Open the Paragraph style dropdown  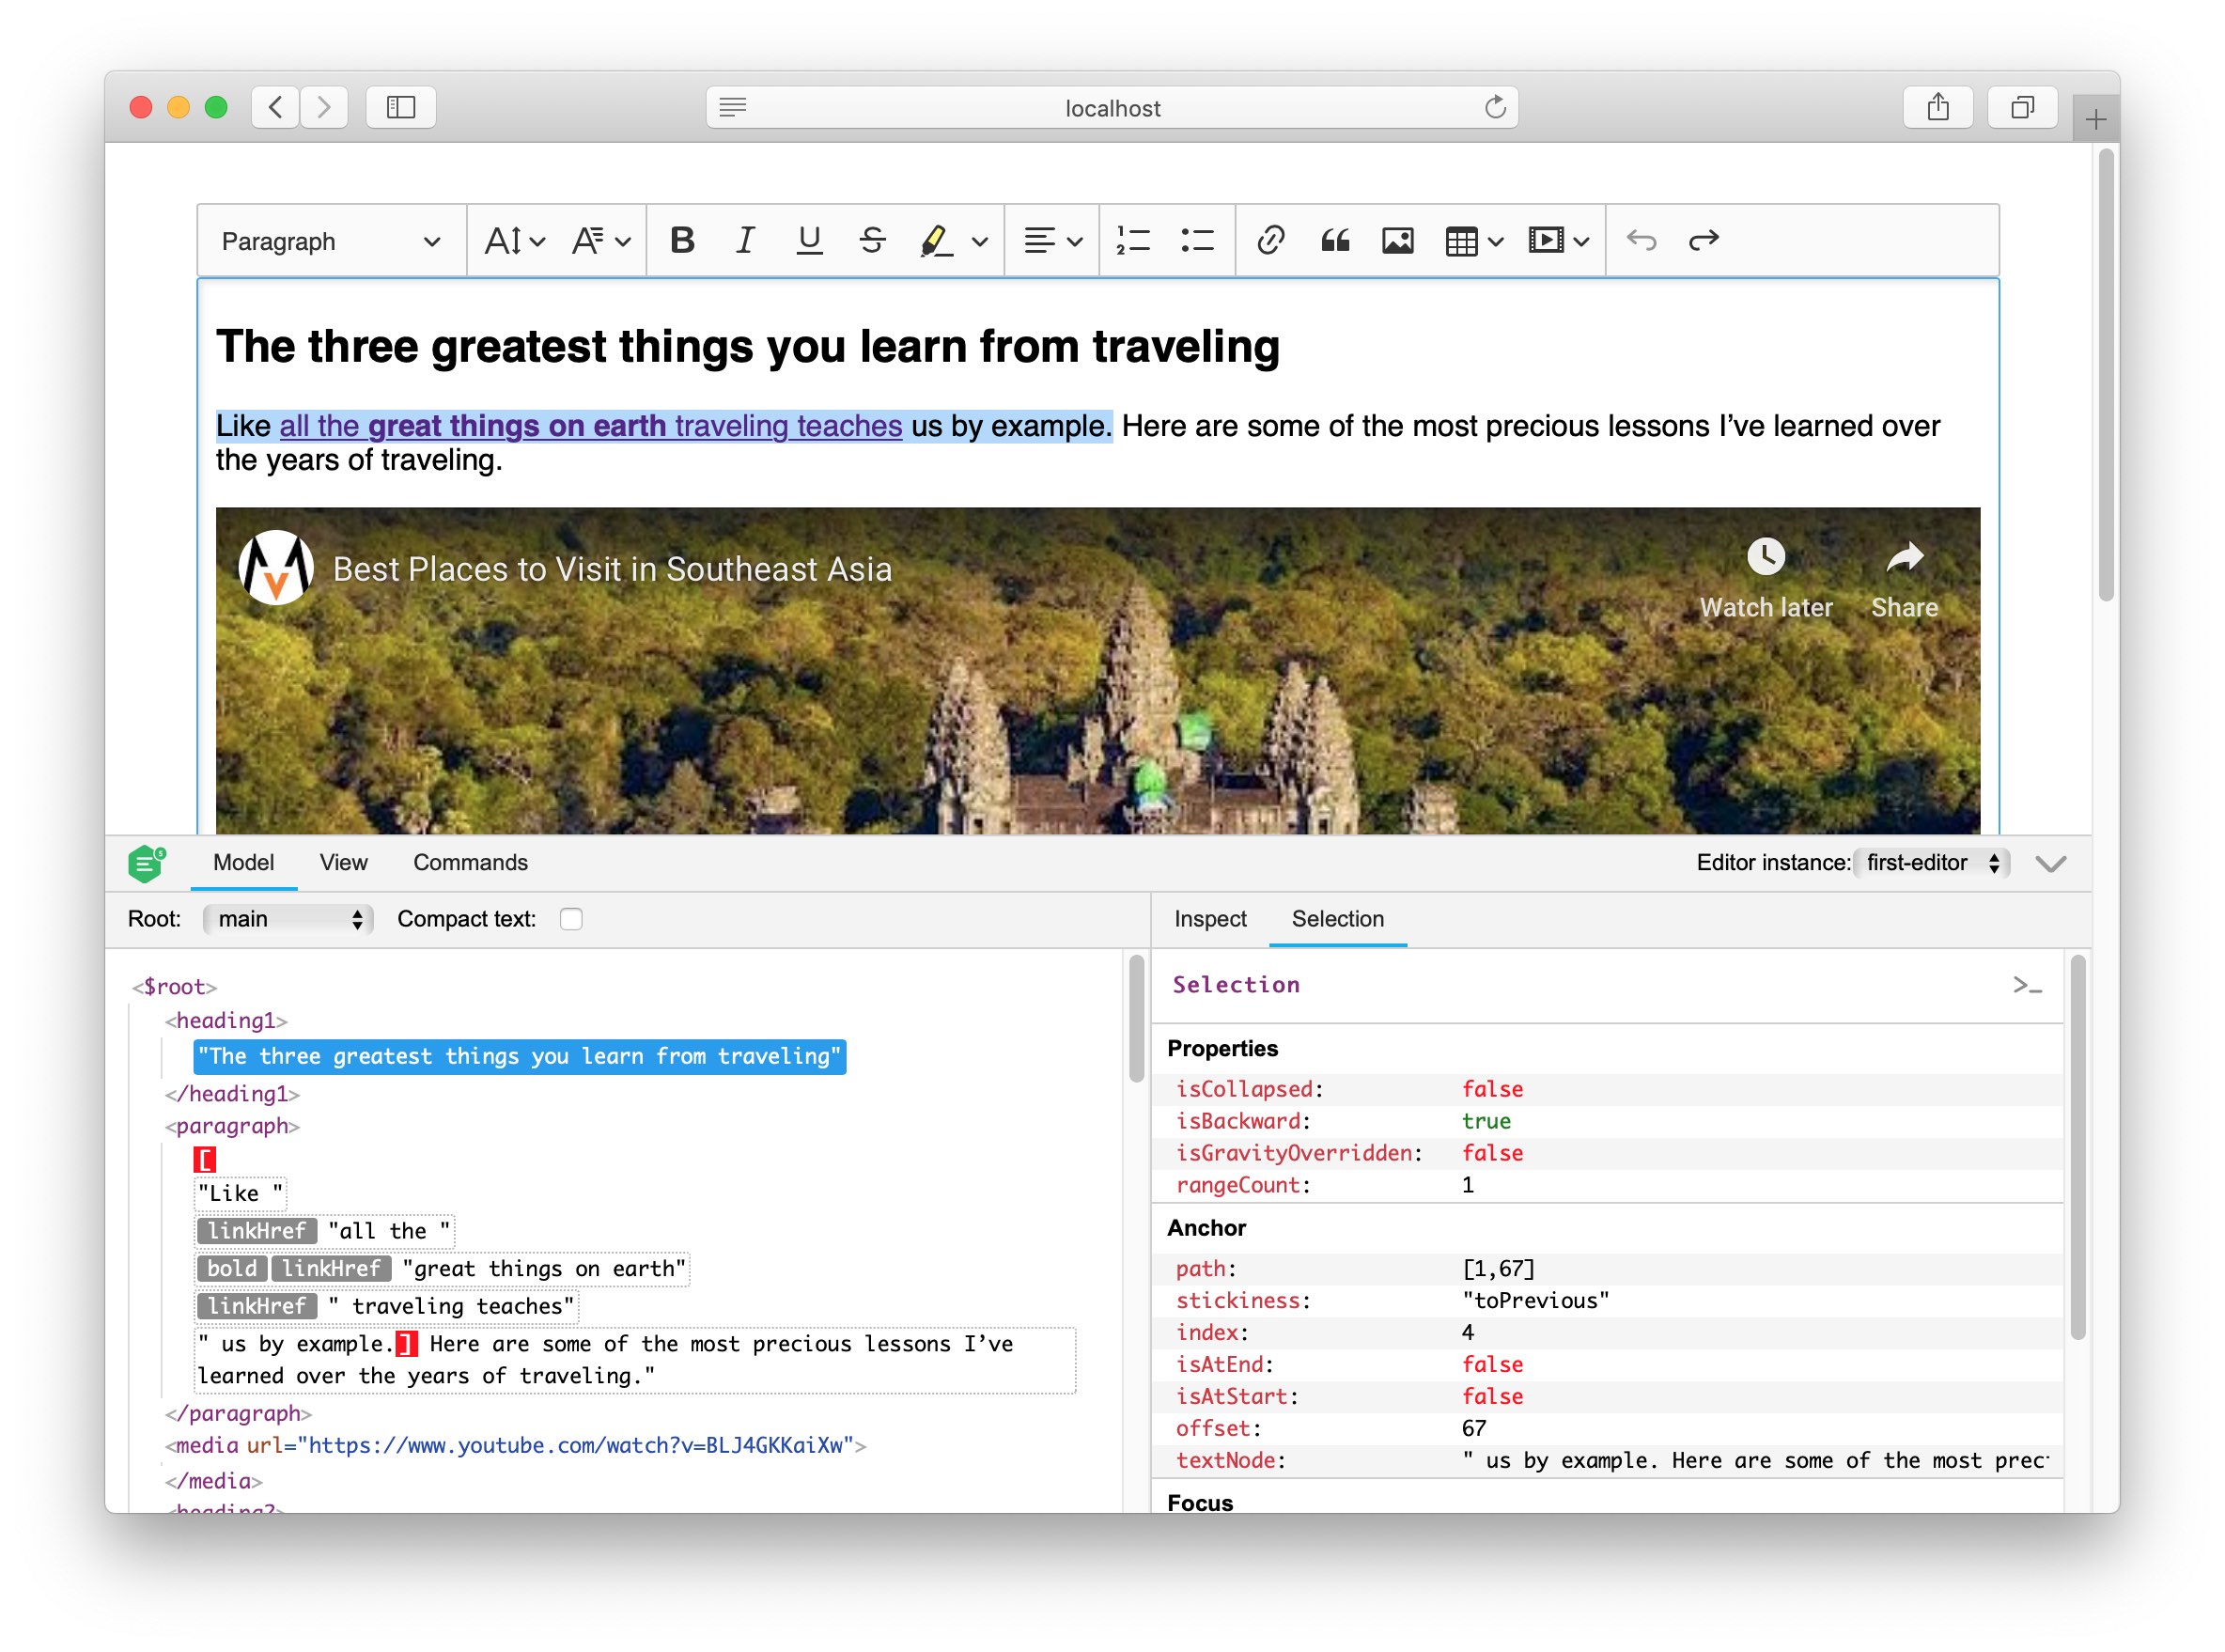(330, 242)
